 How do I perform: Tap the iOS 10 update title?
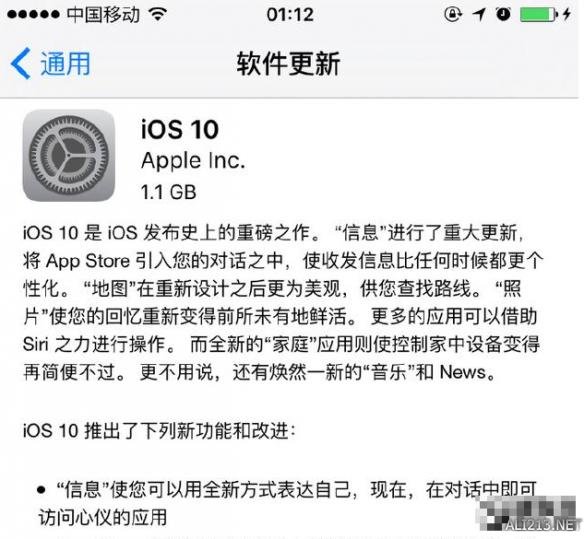(180, 130)
